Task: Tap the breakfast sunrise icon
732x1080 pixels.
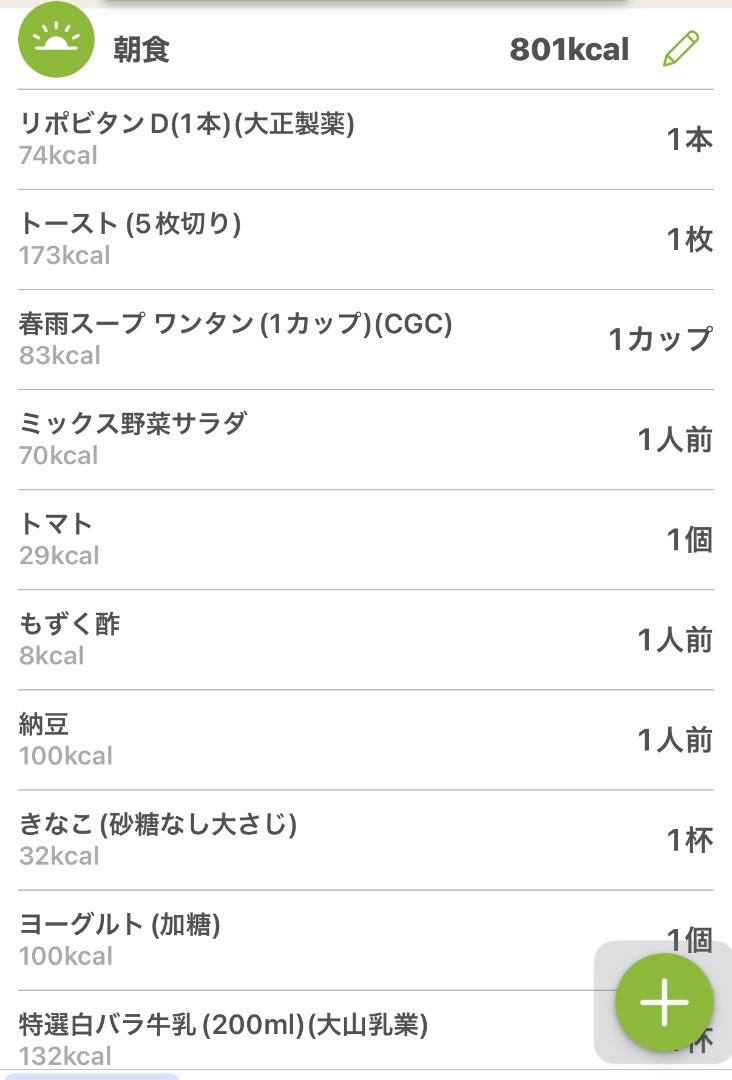Action: 56,40
